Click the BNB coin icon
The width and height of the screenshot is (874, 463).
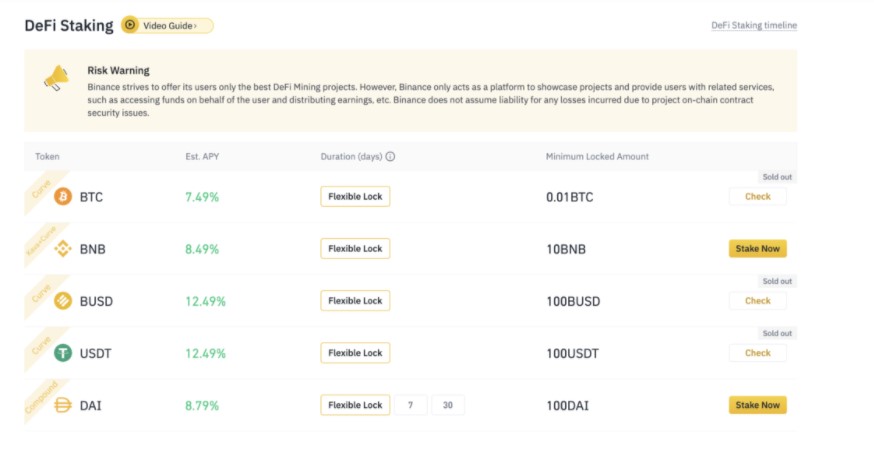pyautogui.click(x=63, y=248)
